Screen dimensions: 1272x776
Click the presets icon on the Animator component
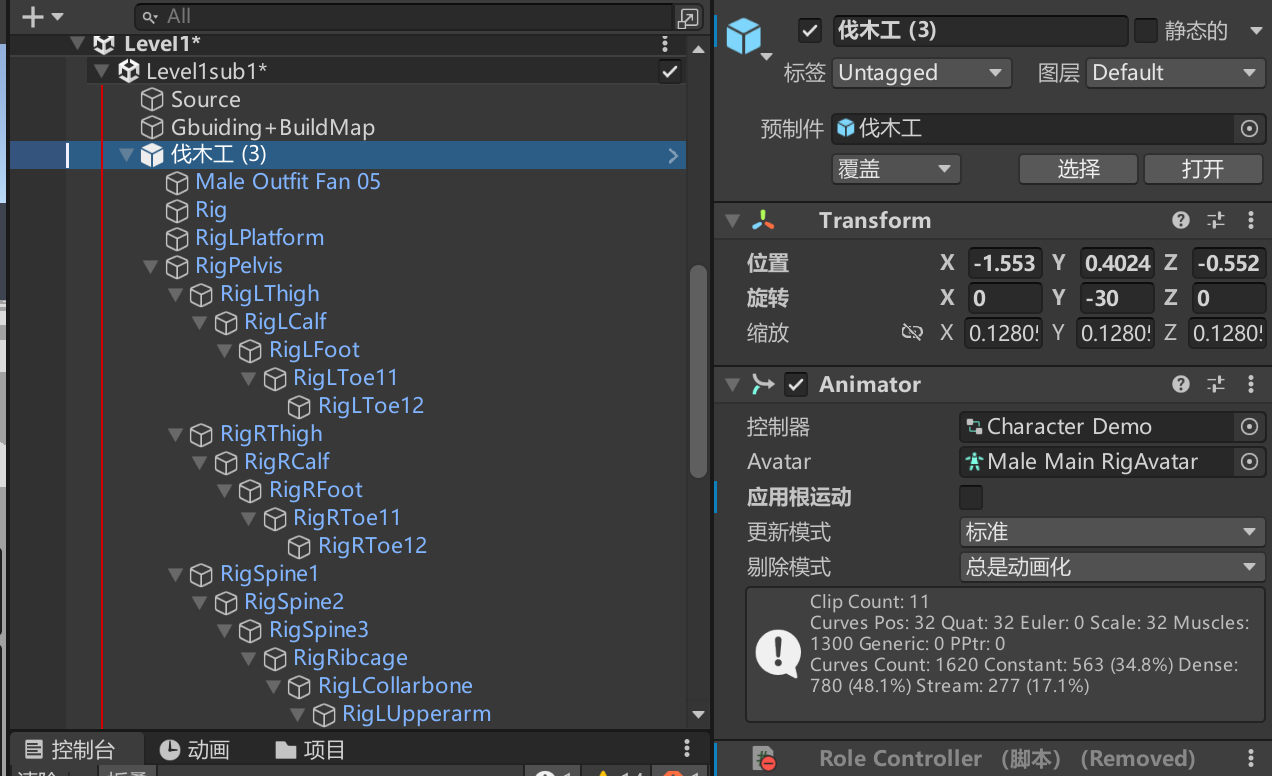pos(1215,384)
